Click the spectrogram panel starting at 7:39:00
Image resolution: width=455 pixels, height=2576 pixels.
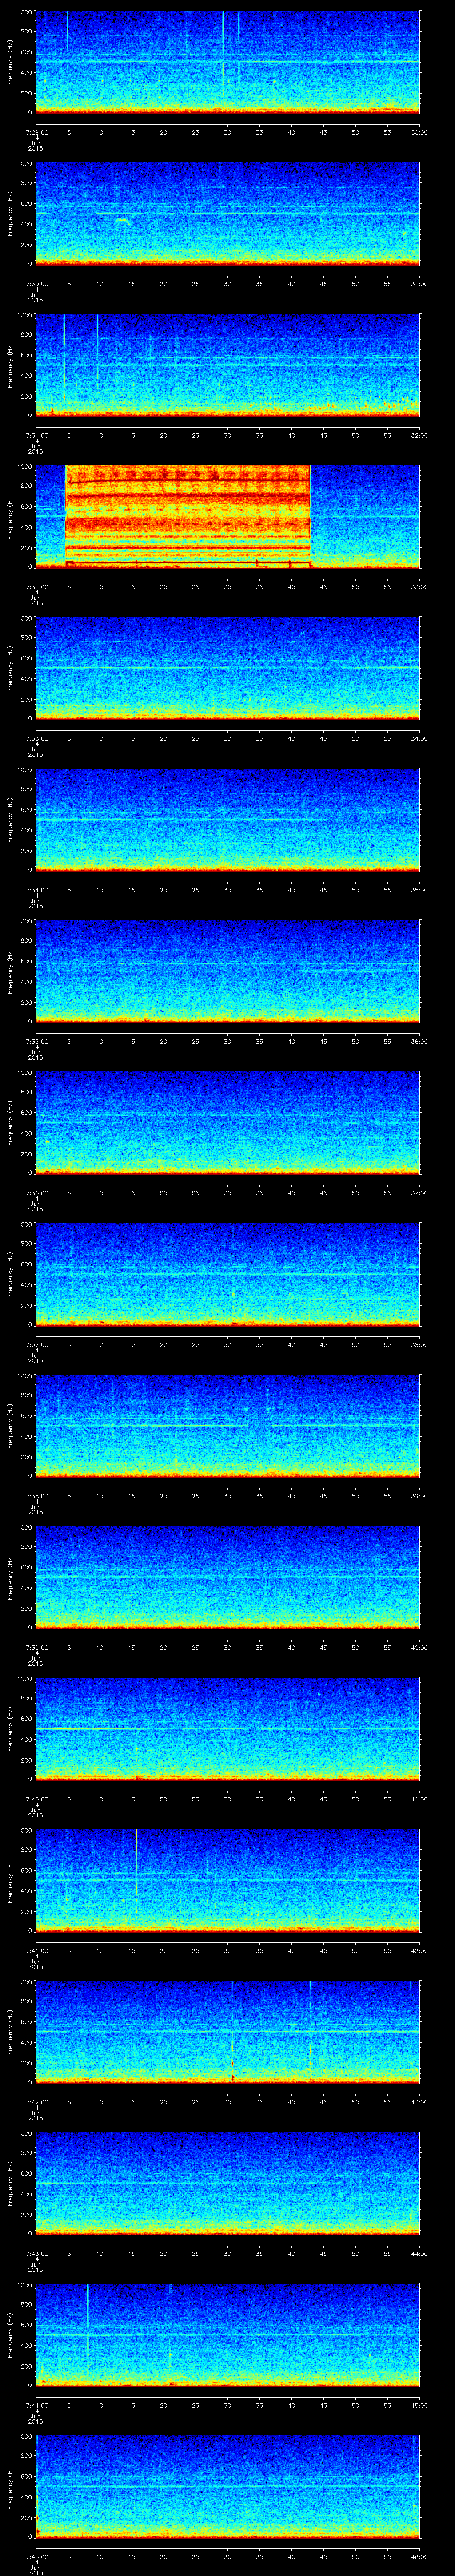click(227, 1577)
